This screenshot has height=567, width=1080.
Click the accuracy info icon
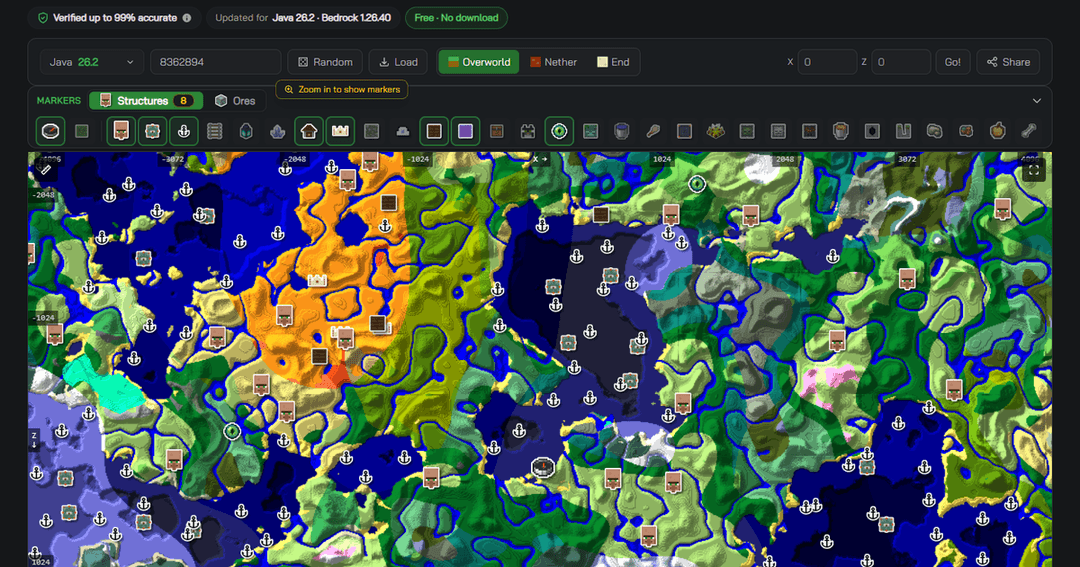coord(187,18)
